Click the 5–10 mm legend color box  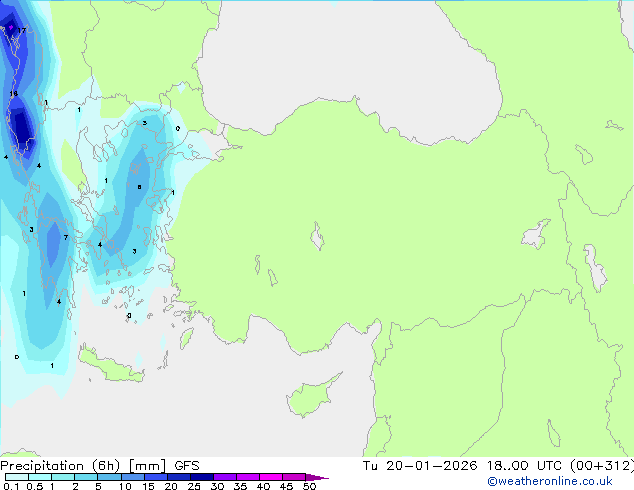coord(109,477)
